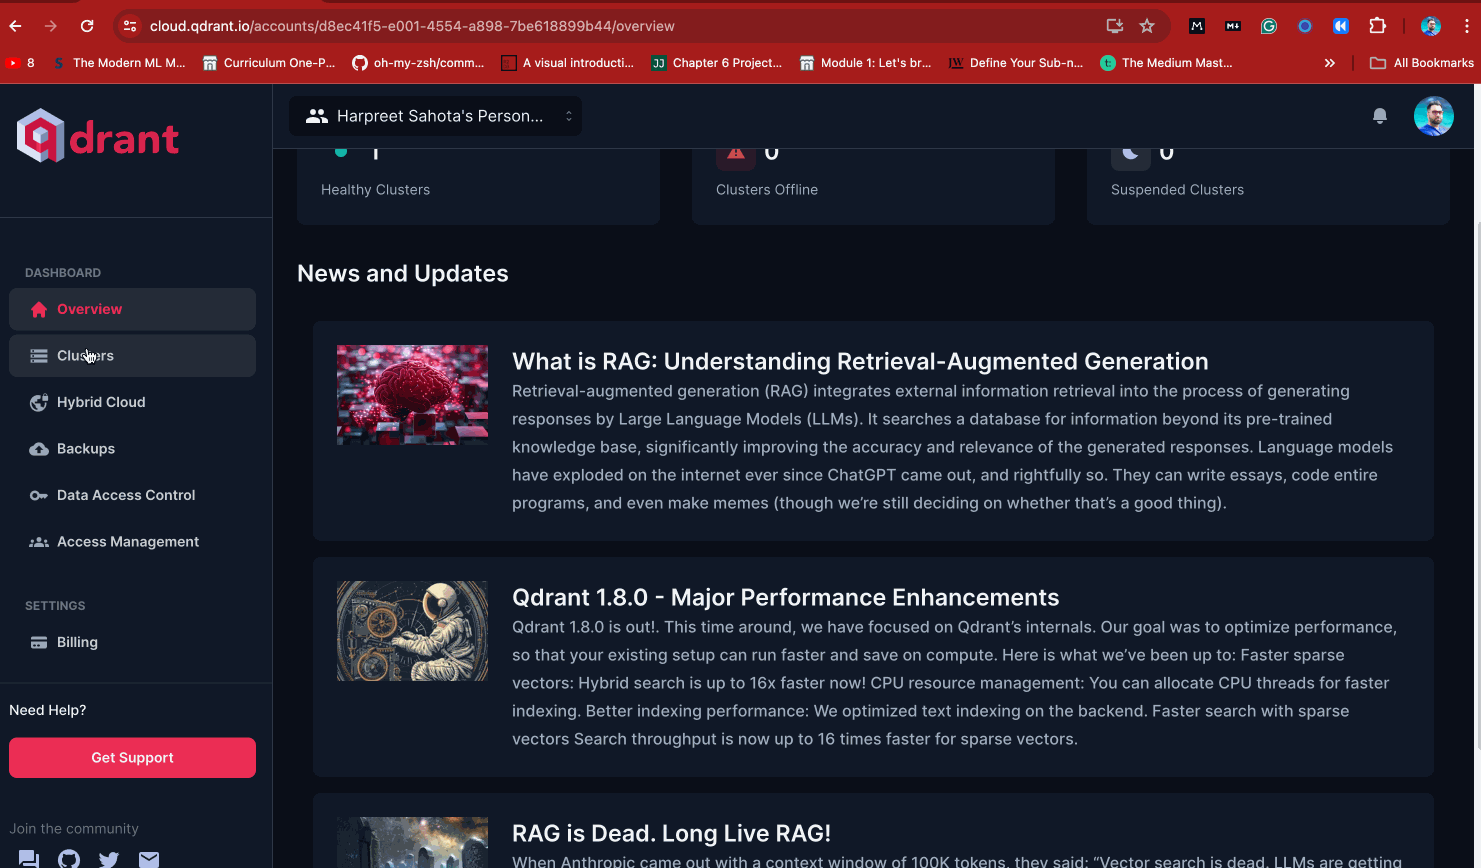Open The Medium Mast... bookmark
Image resolution: width=1481 pixels, height=868 pixels.
[1166, 63]
